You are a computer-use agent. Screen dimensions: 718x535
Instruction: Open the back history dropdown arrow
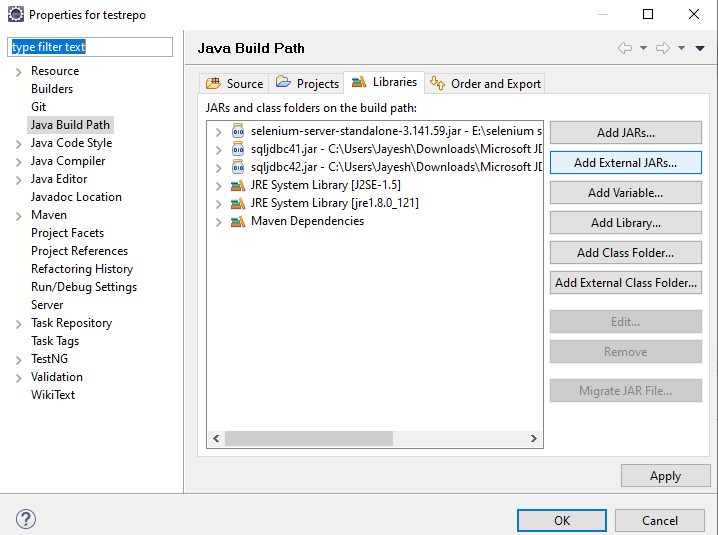click(643, 48)
